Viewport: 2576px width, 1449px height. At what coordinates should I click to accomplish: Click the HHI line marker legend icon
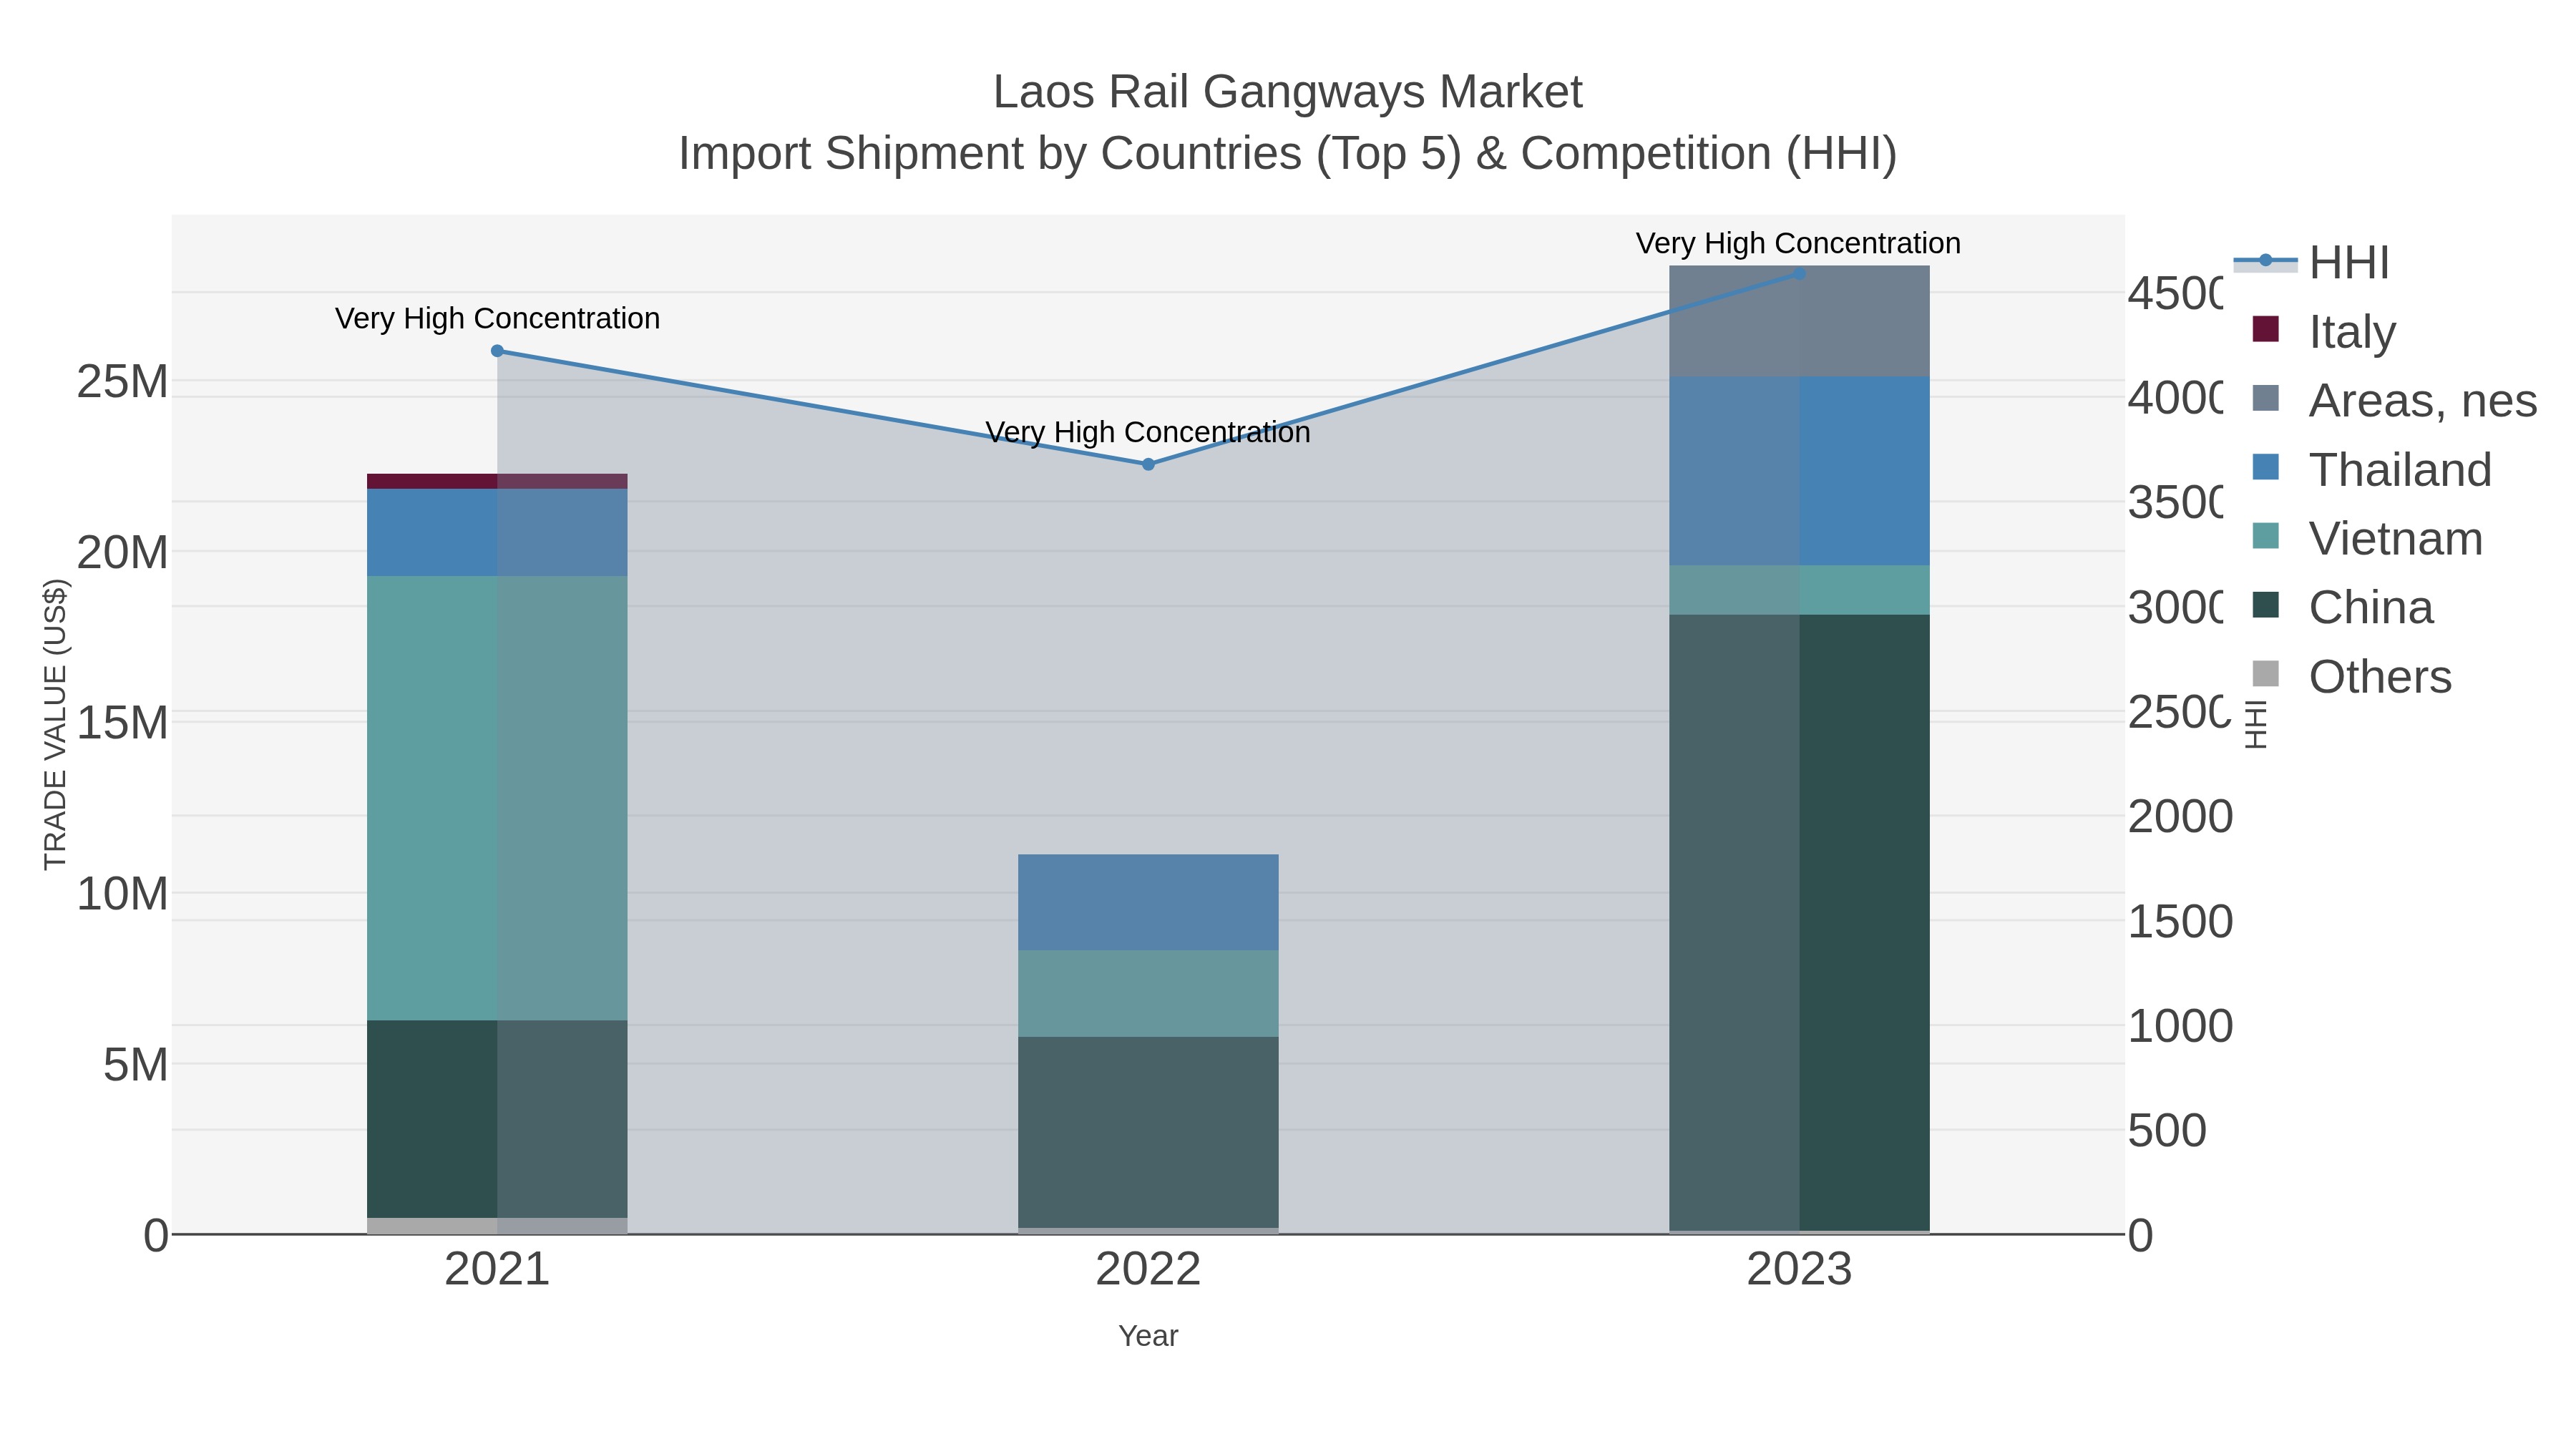[2265, 261]
